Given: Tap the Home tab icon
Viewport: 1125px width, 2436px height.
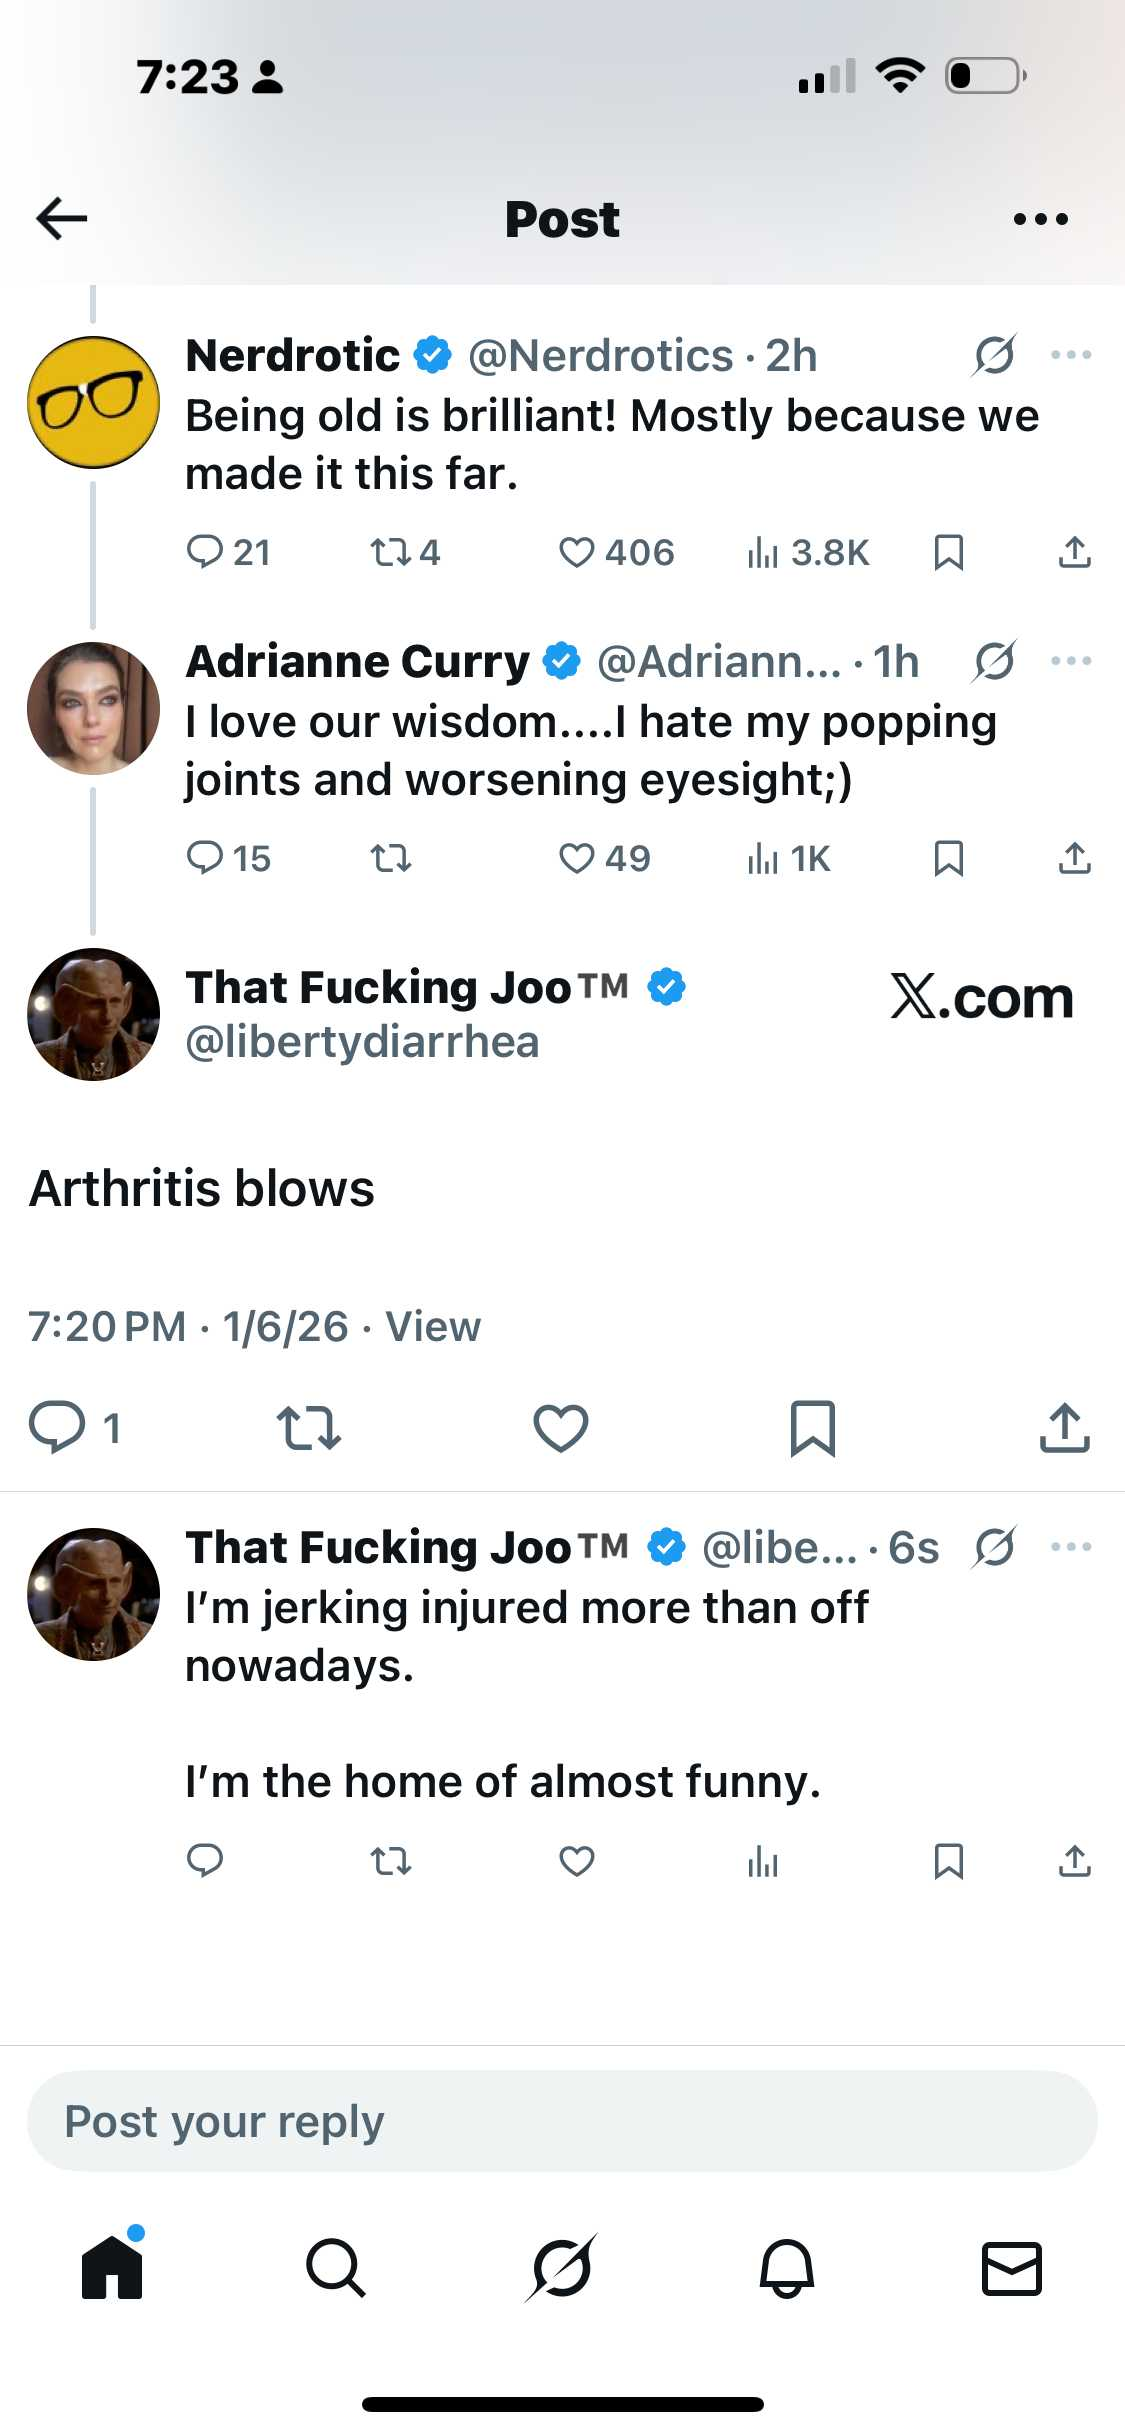Looking at the screenshot, I should coord(112,2267).
